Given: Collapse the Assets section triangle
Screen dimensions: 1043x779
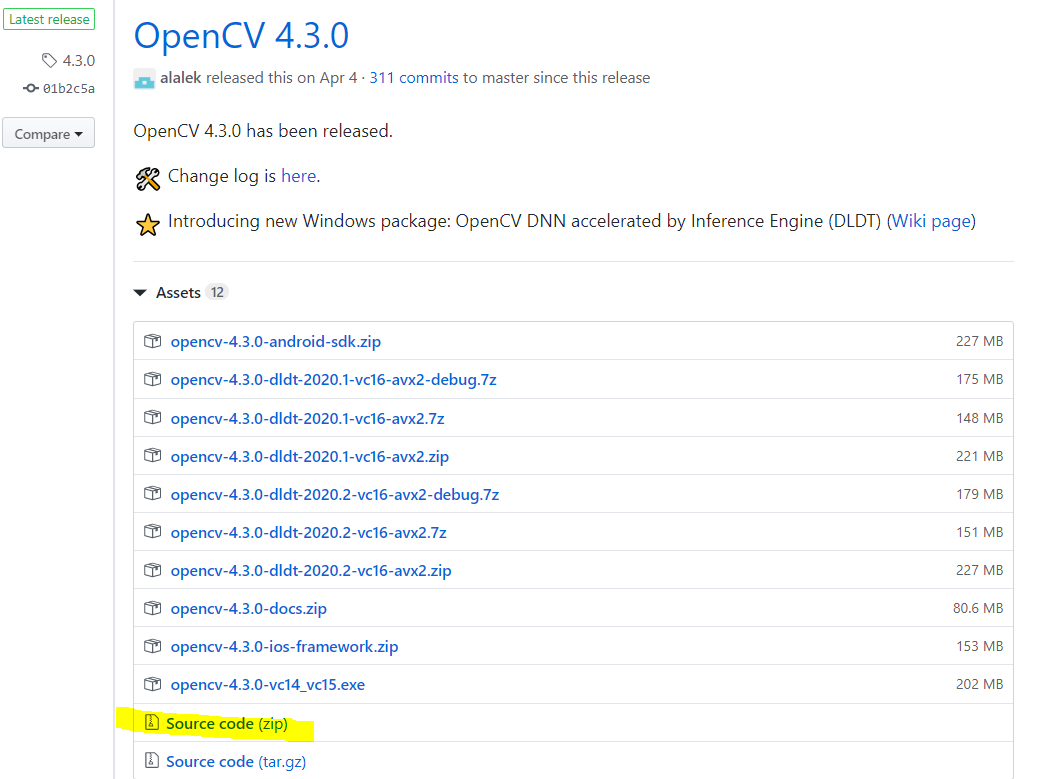Looking at the screenshot, I should point(140,293).
